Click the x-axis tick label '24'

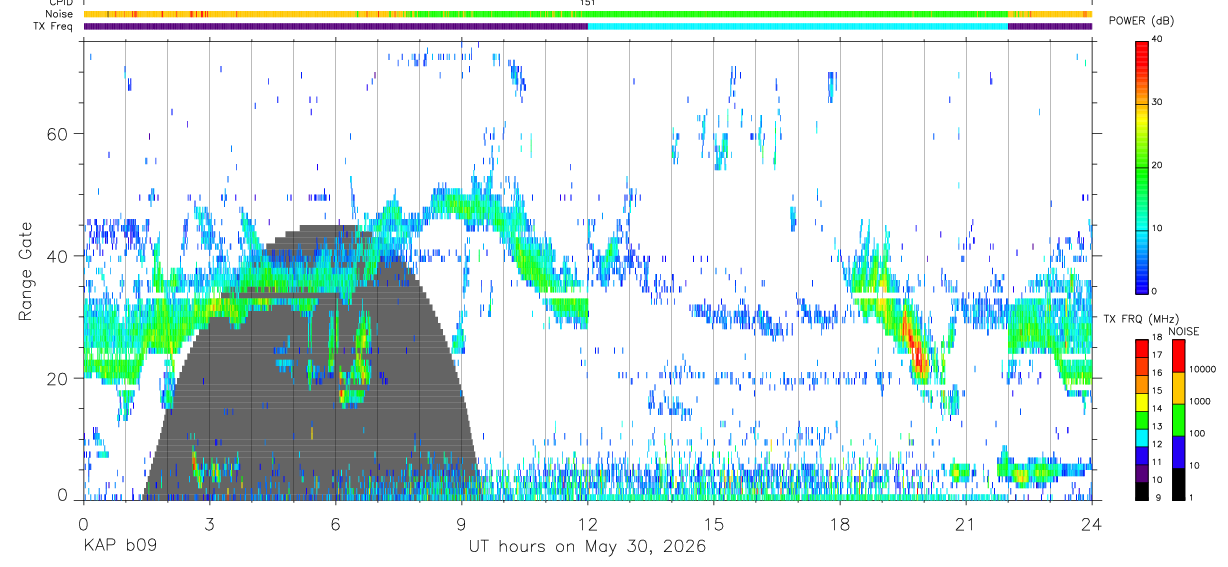[x=1091, y=525]
